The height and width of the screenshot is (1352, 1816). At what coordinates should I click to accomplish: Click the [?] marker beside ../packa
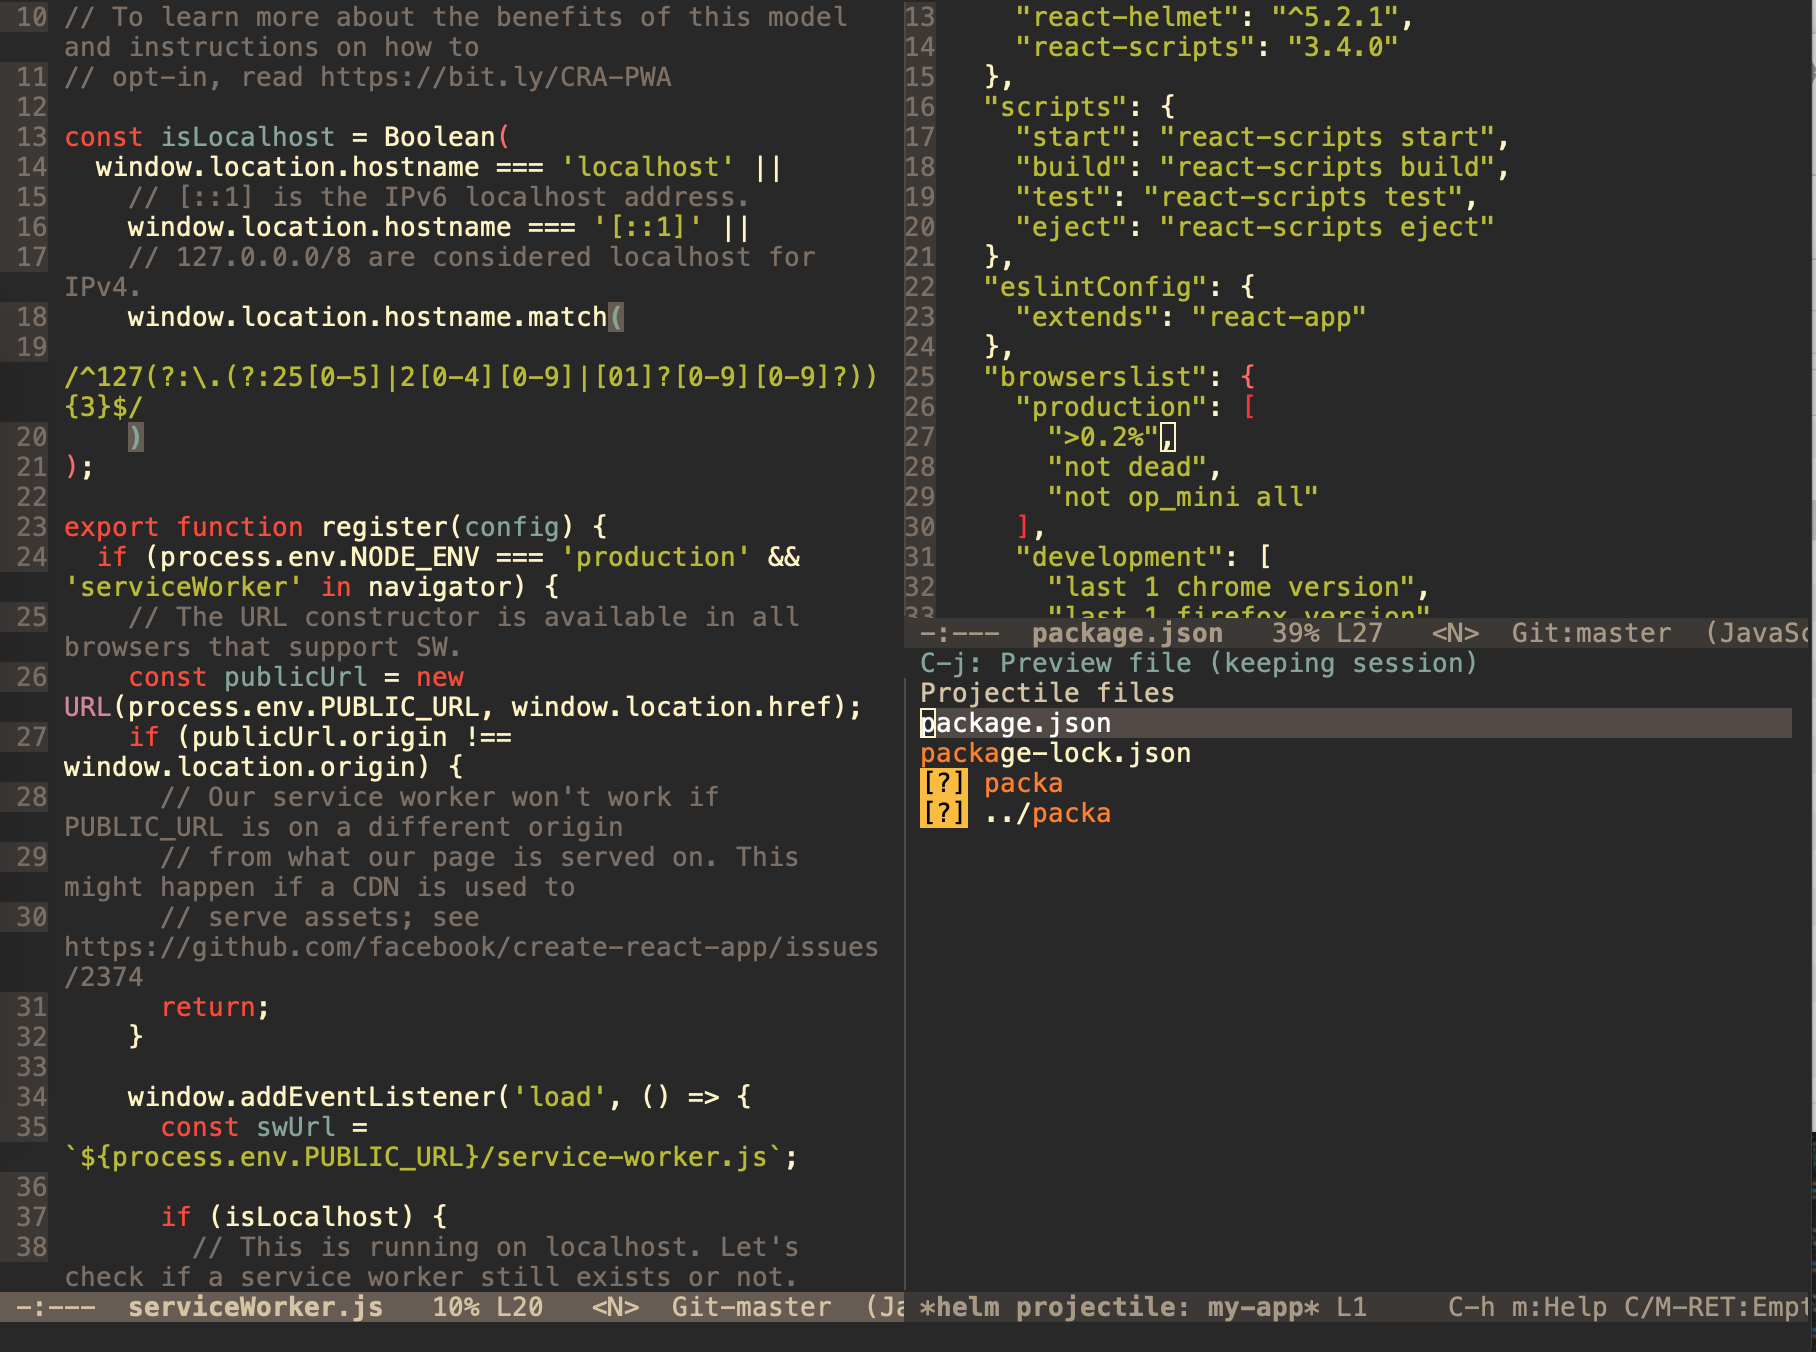(x=943, y=813)
